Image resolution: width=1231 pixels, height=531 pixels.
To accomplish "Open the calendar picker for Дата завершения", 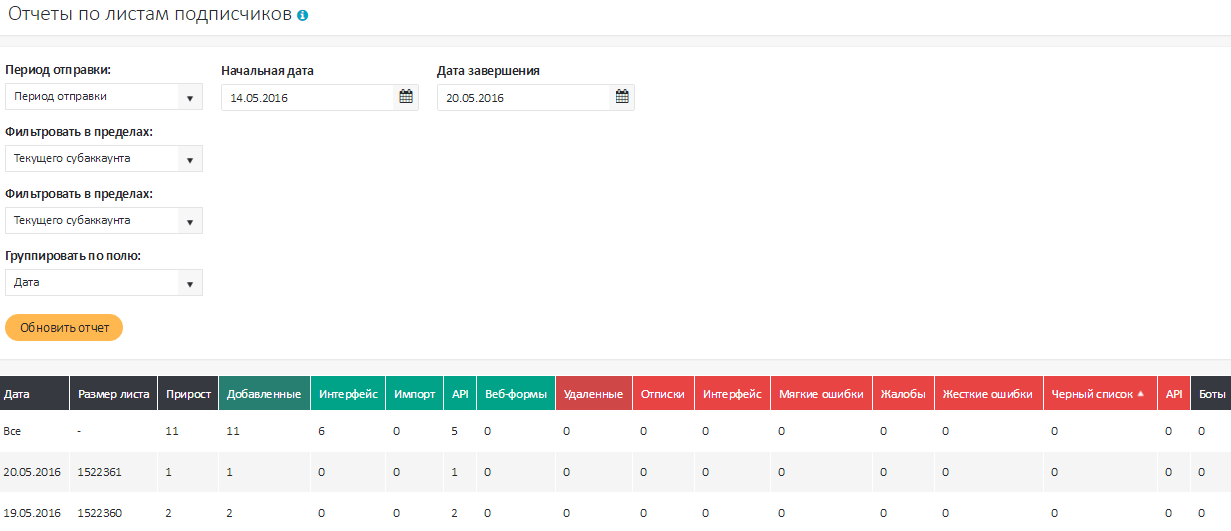I will [622, 97].
